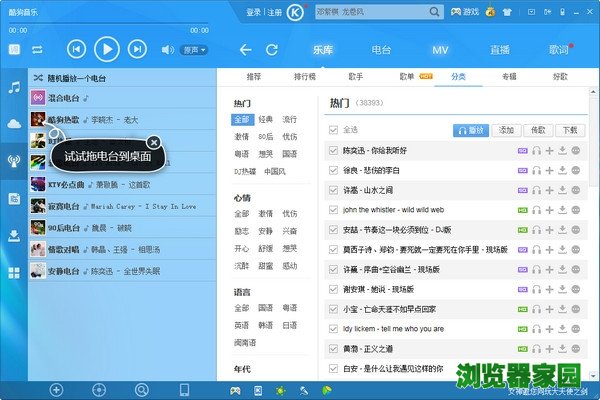Click the back arrow icon
Image resolution: width=600 pixels, height=400 pixels.
coord(244,49)
